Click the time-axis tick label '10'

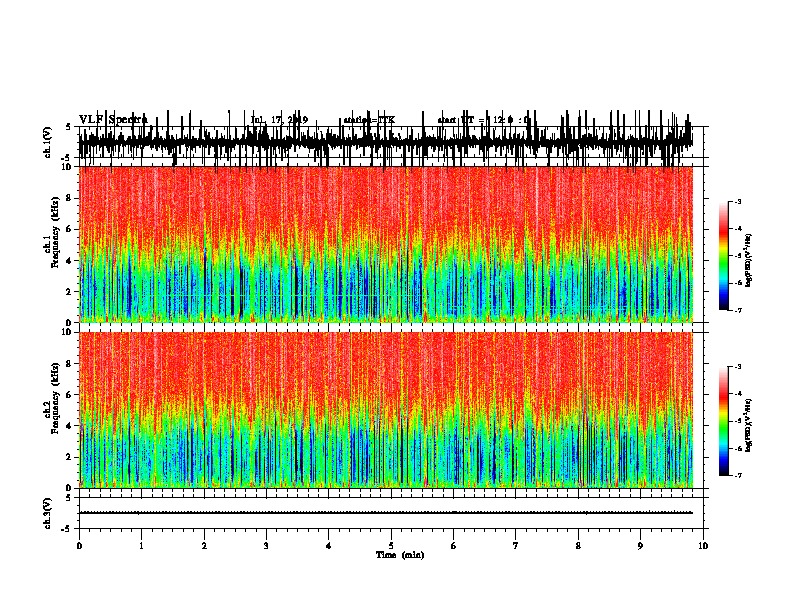coord(703,546)
